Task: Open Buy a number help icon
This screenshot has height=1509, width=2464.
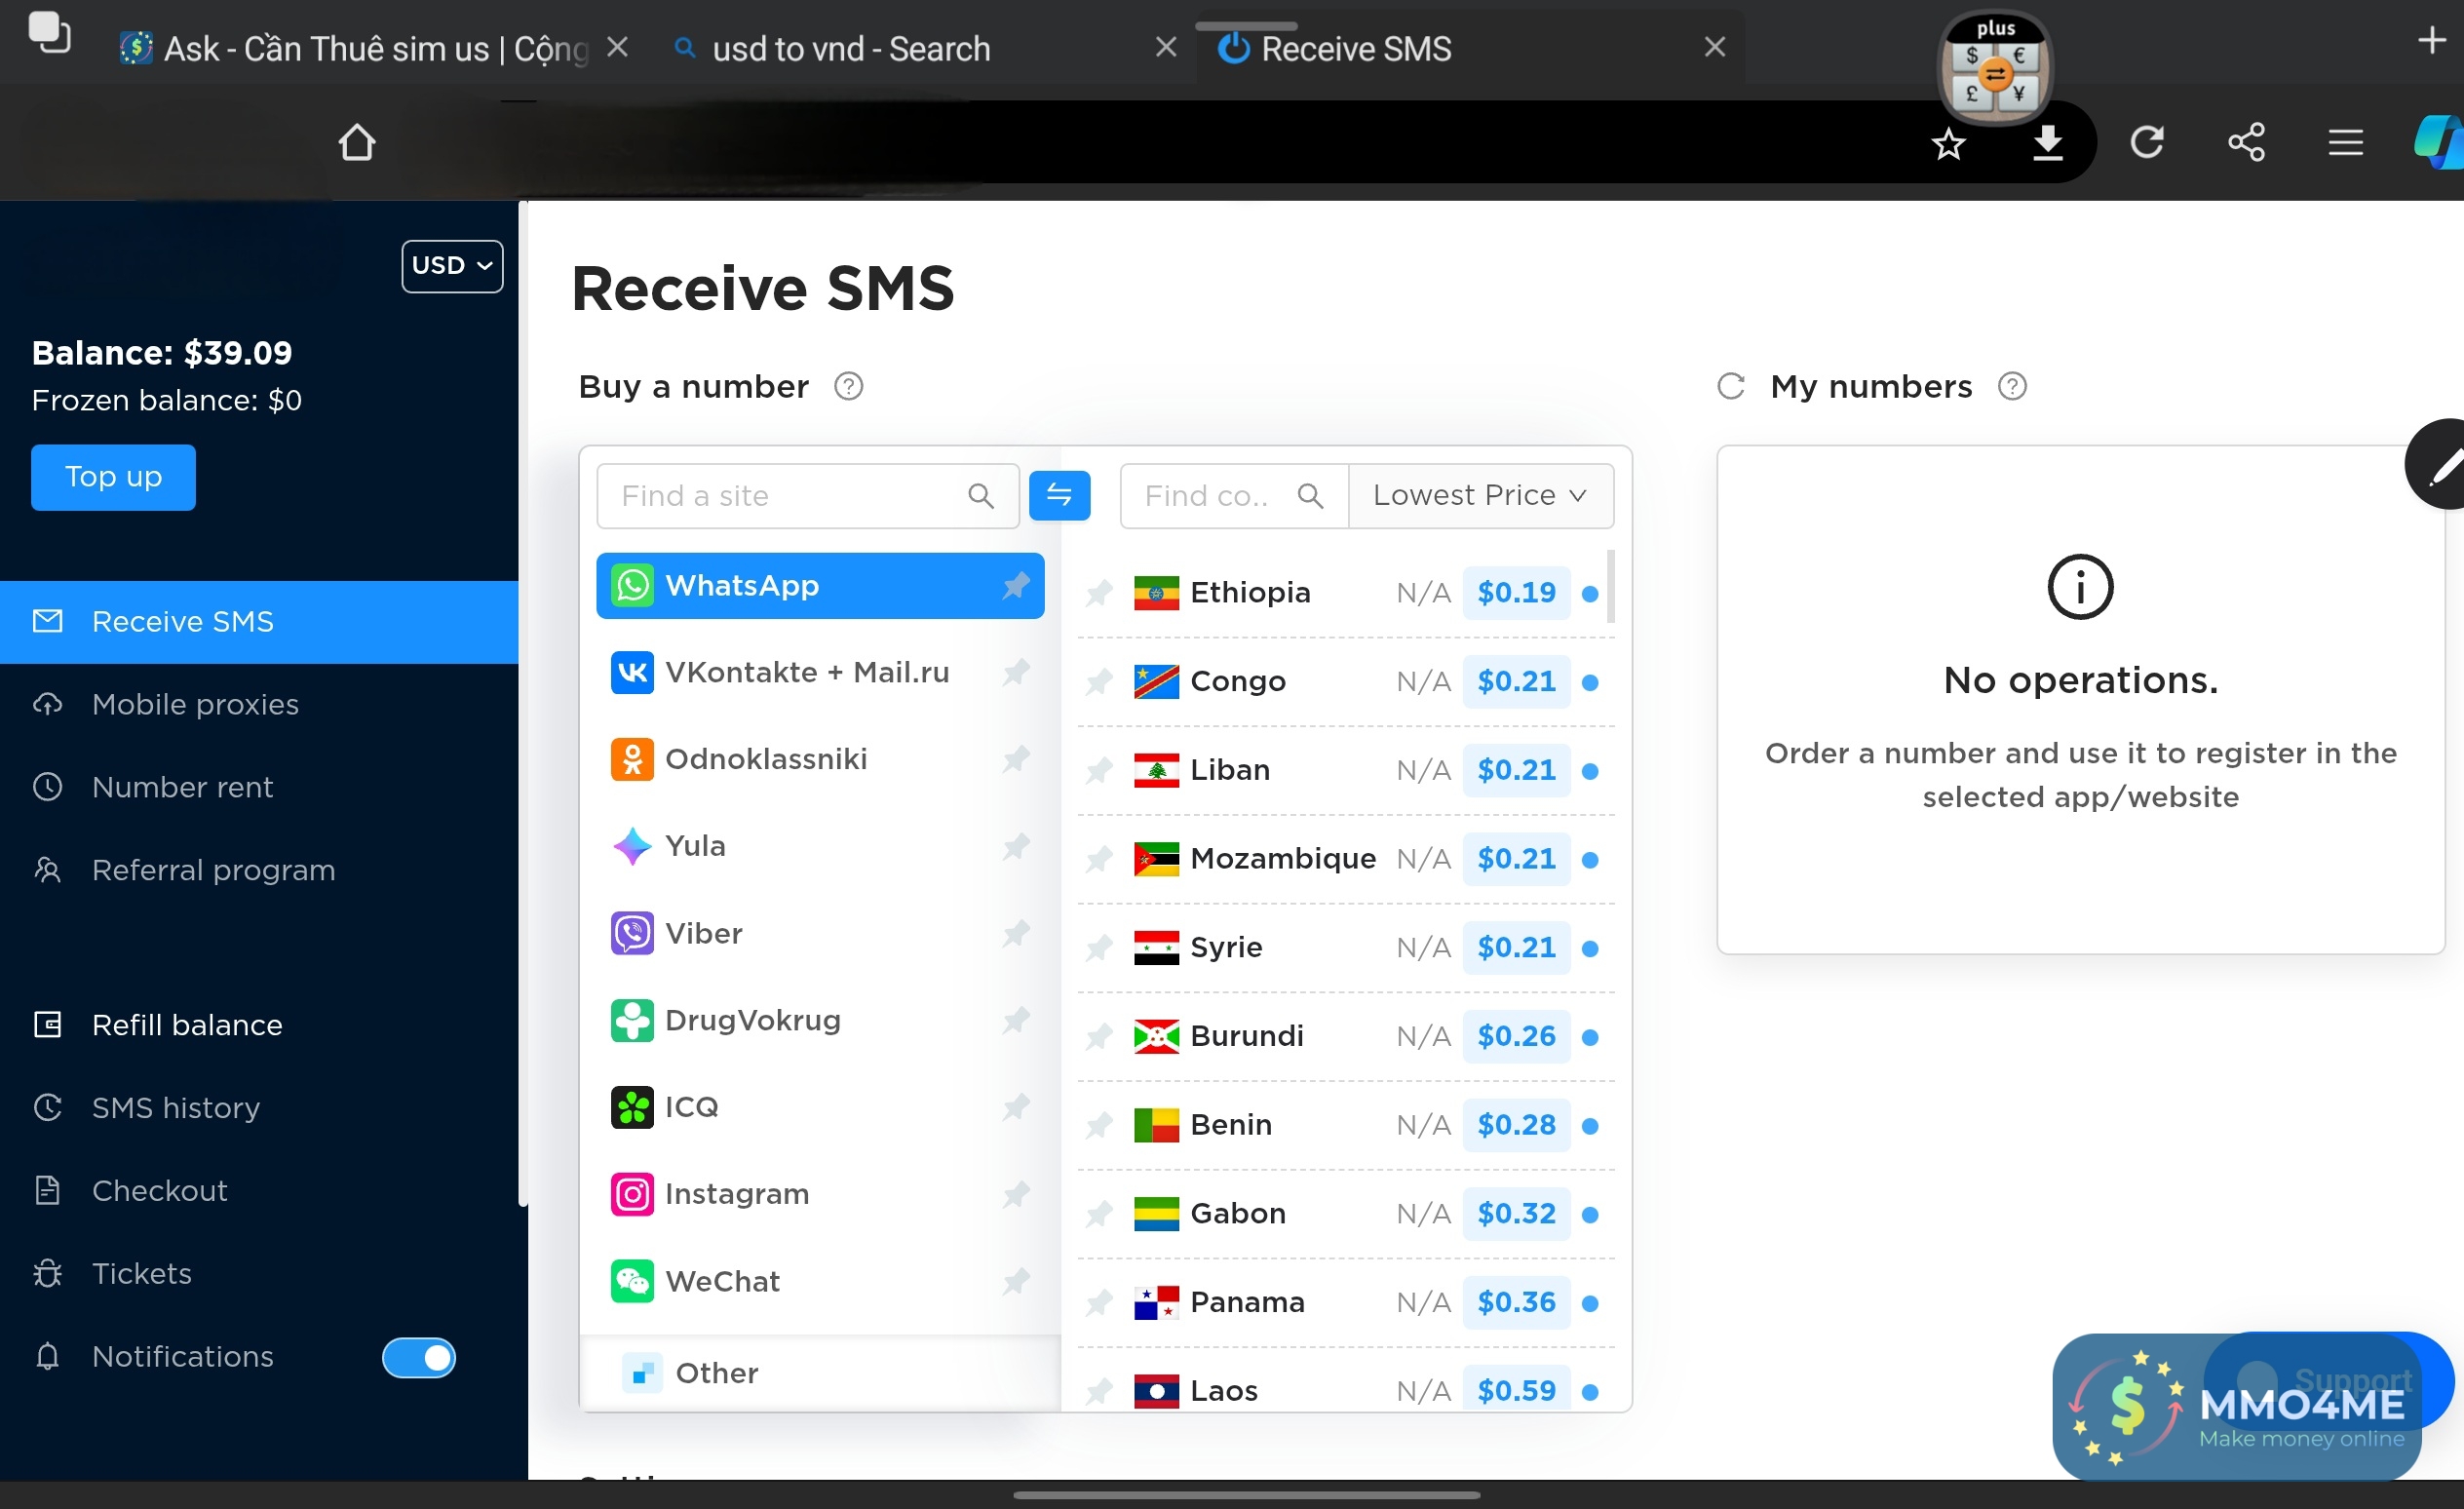Action: click(848, 386)
